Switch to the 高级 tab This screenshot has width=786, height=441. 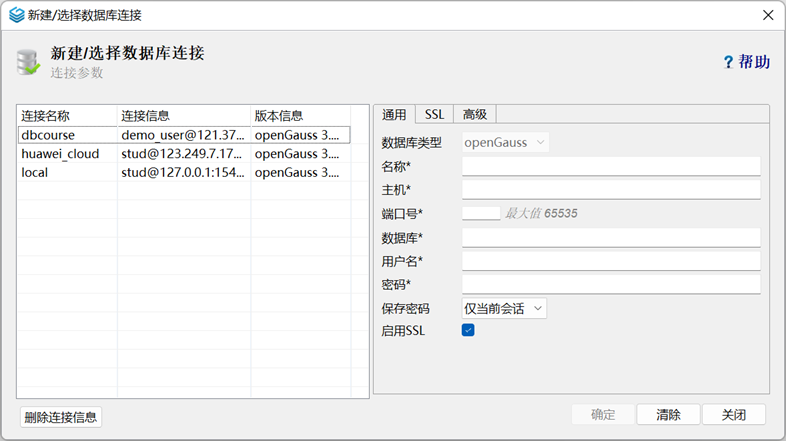(475, 115)
